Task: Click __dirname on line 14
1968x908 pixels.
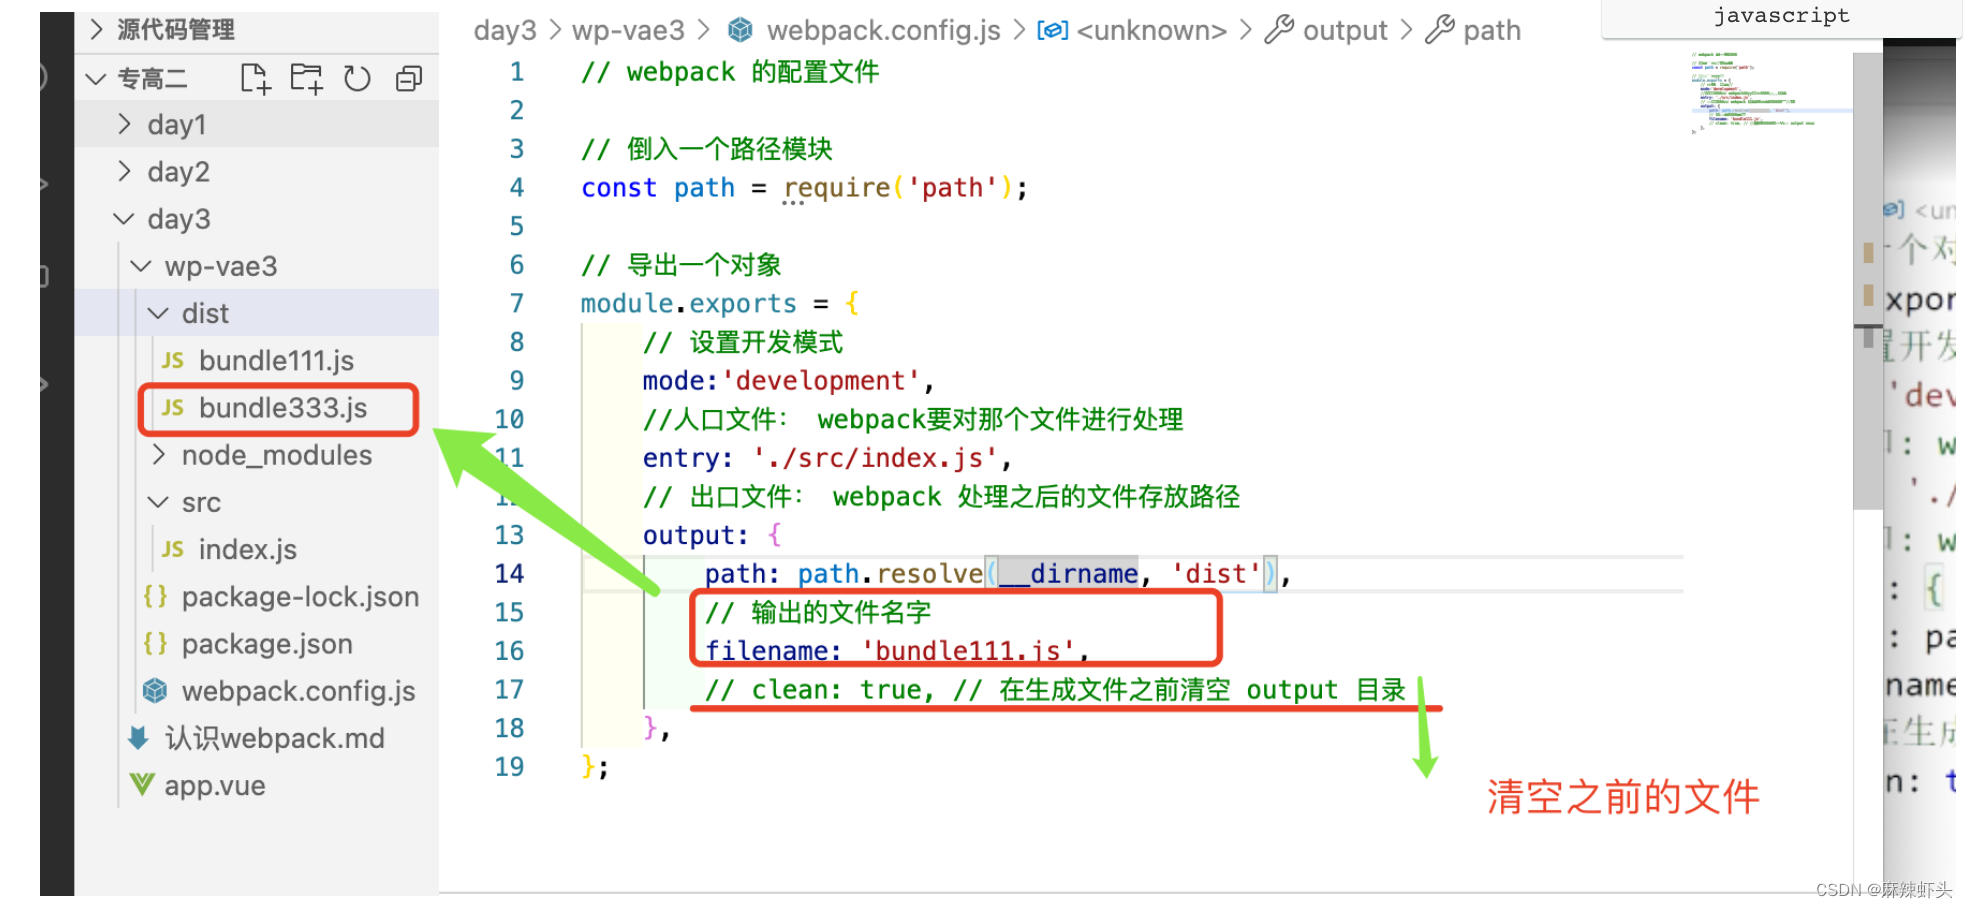Action: (x=1068, y=574)
